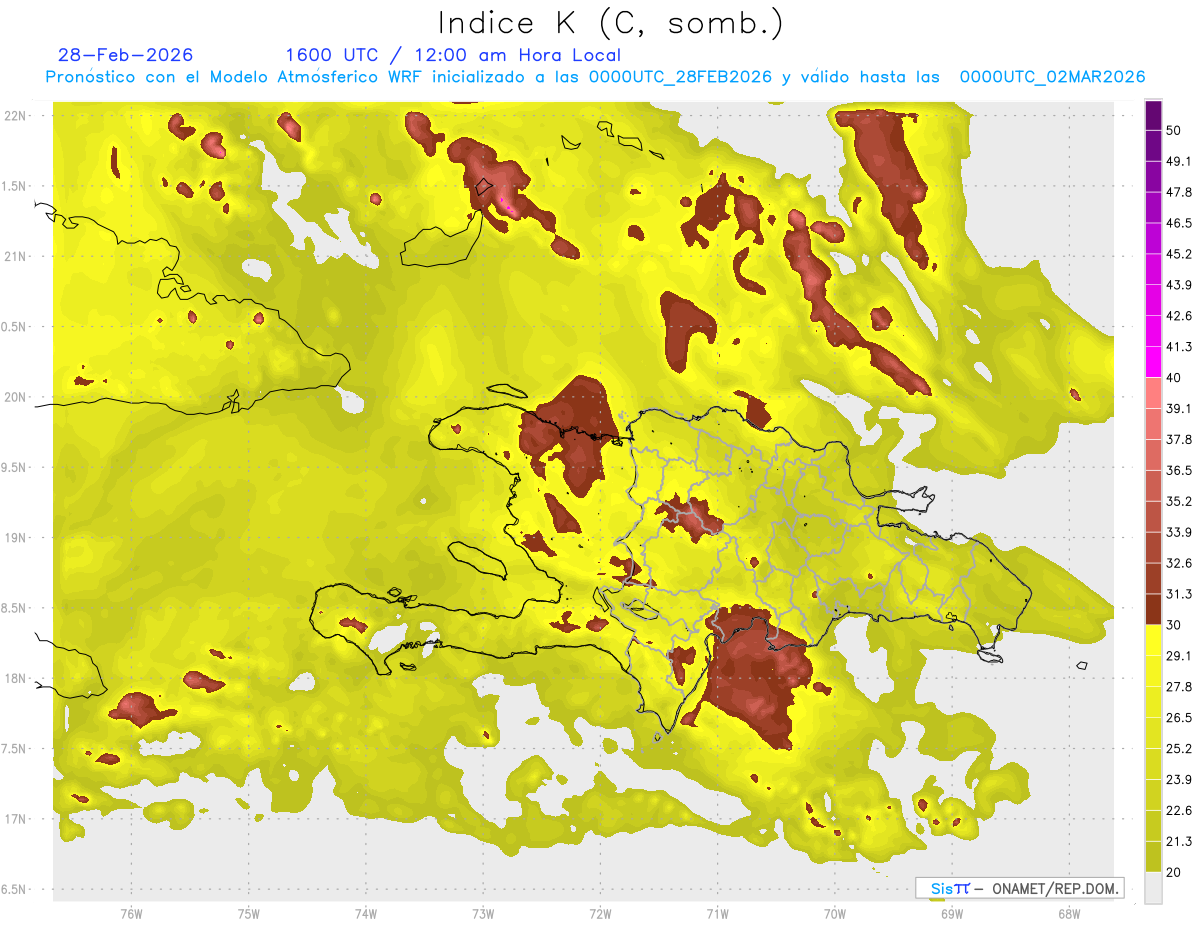Click the longitude label '72W'
The image size is (1200, 927).
(600, 914)
